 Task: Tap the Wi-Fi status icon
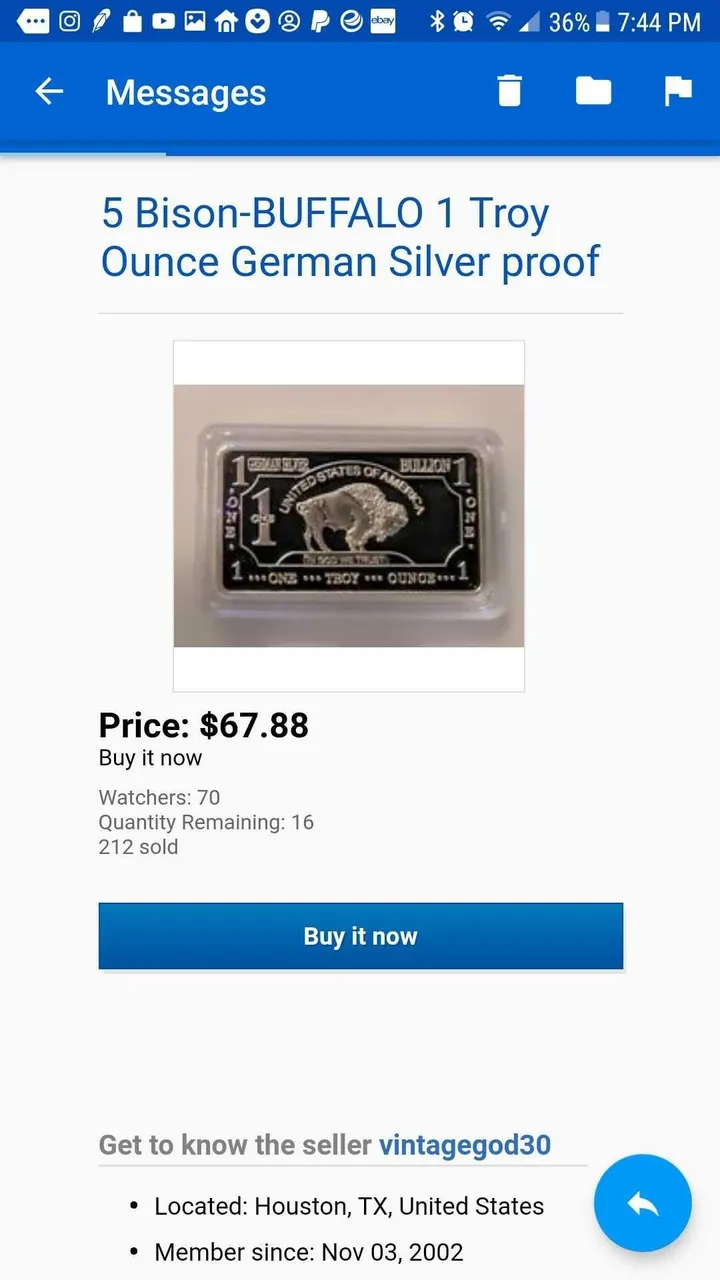[x=497, y=21]
